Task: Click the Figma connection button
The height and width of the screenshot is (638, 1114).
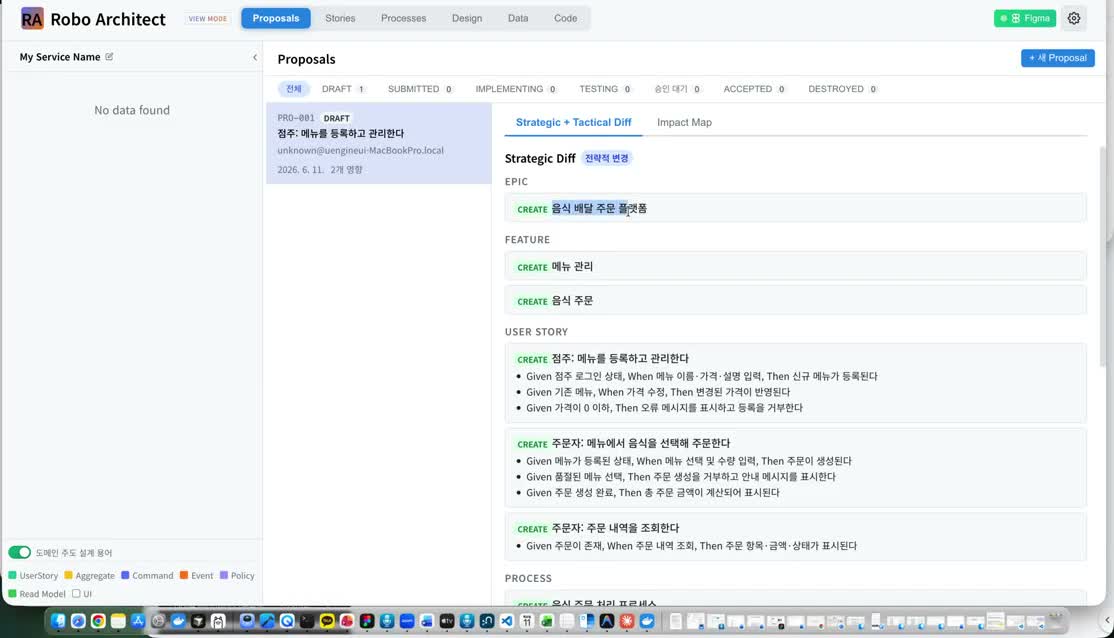Action: tap(1024, 18)
